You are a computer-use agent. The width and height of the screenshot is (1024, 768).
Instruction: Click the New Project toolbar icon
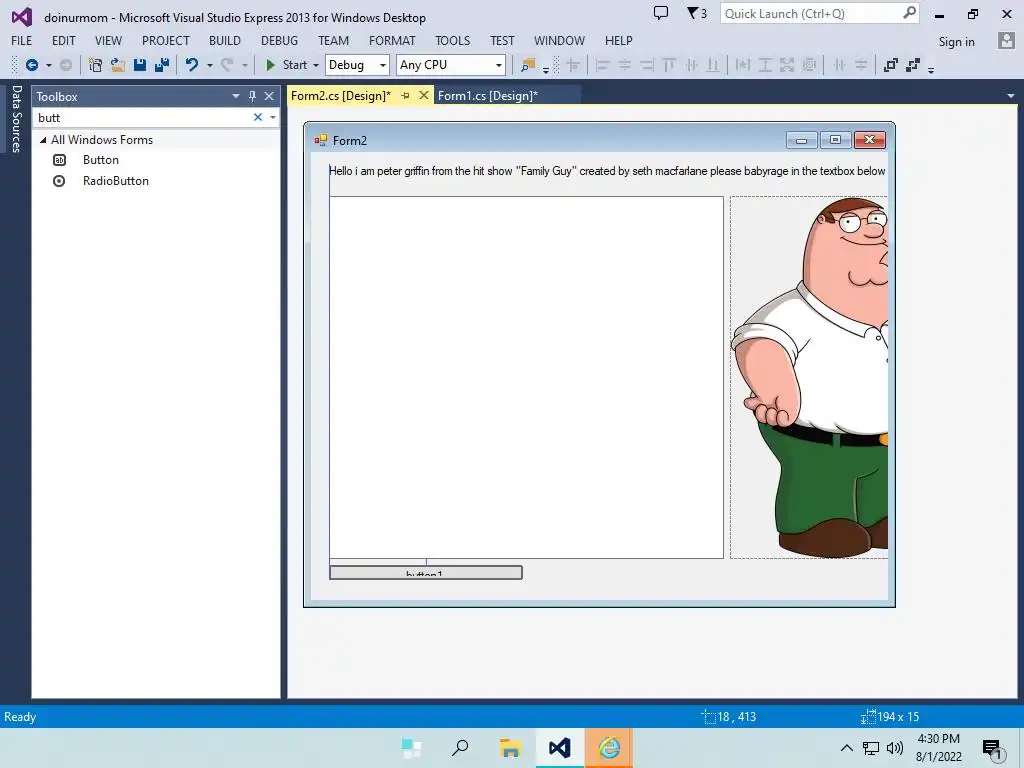(95, 65)
